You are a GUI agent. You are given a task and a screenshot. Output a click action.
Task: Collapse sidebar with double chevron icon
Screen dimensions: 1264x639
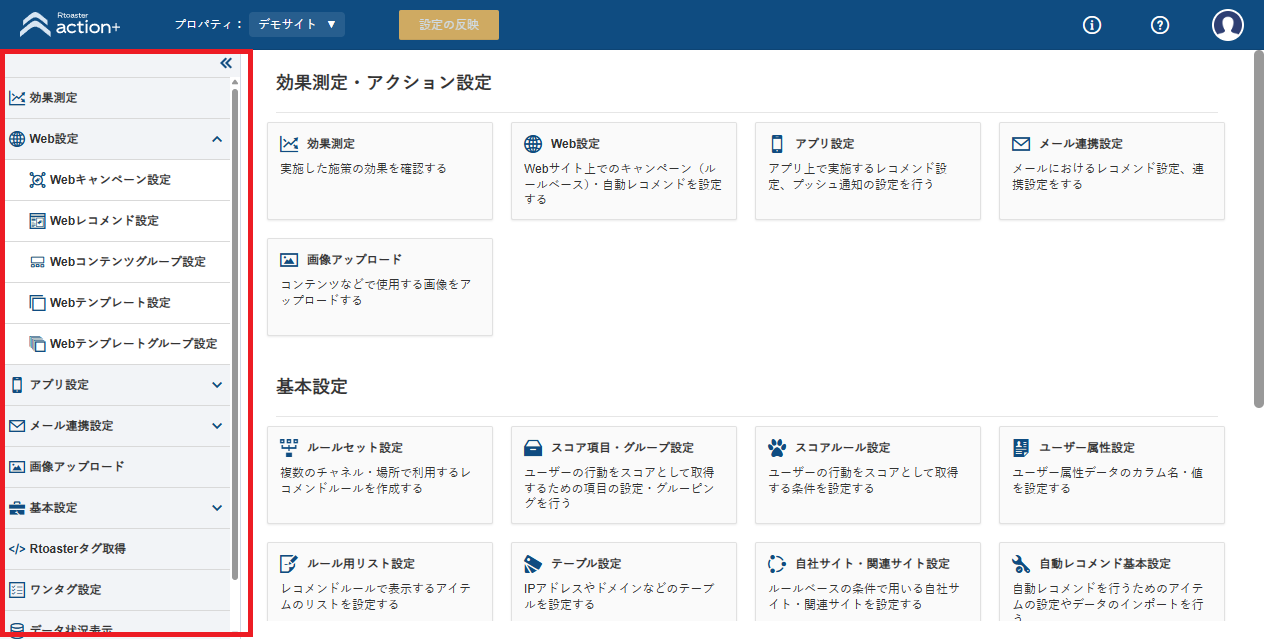[x=226, y=63]
